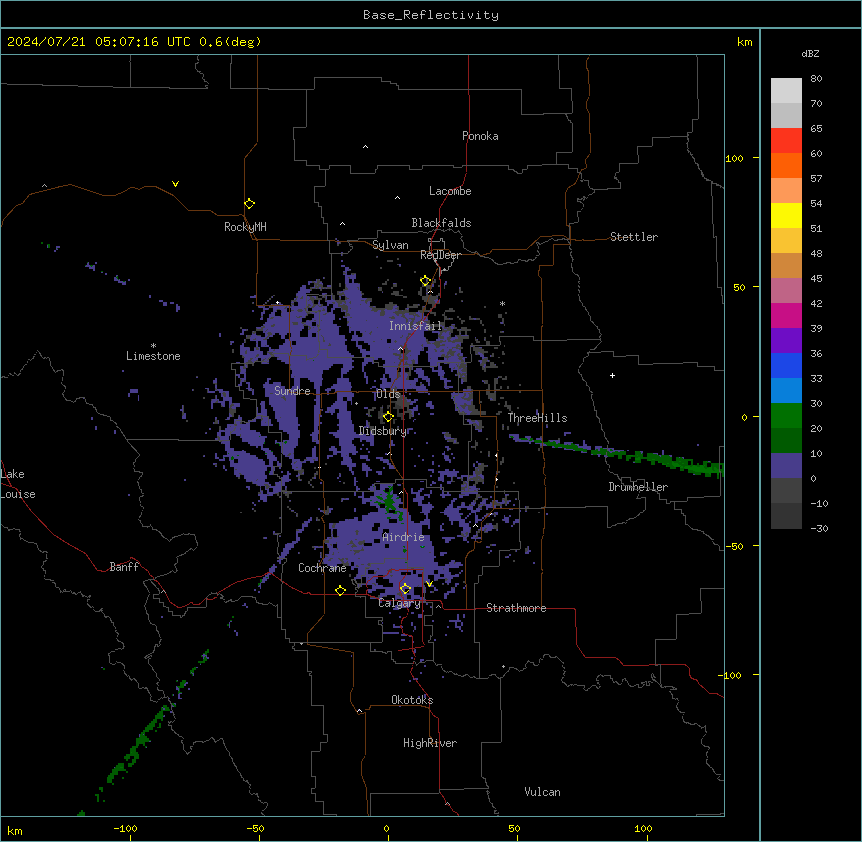Click the Olds town label

pyautogui.click(x=388, y=394)
